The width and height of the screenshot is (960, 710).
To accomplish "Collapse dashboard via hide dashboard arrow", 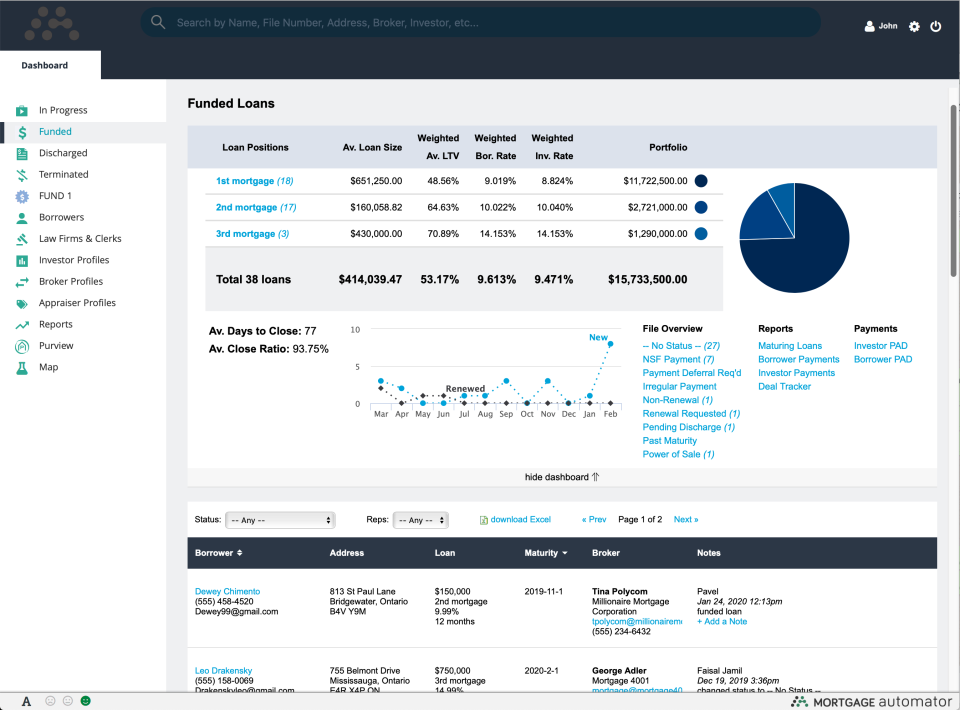I will click(x=562, y=477).
